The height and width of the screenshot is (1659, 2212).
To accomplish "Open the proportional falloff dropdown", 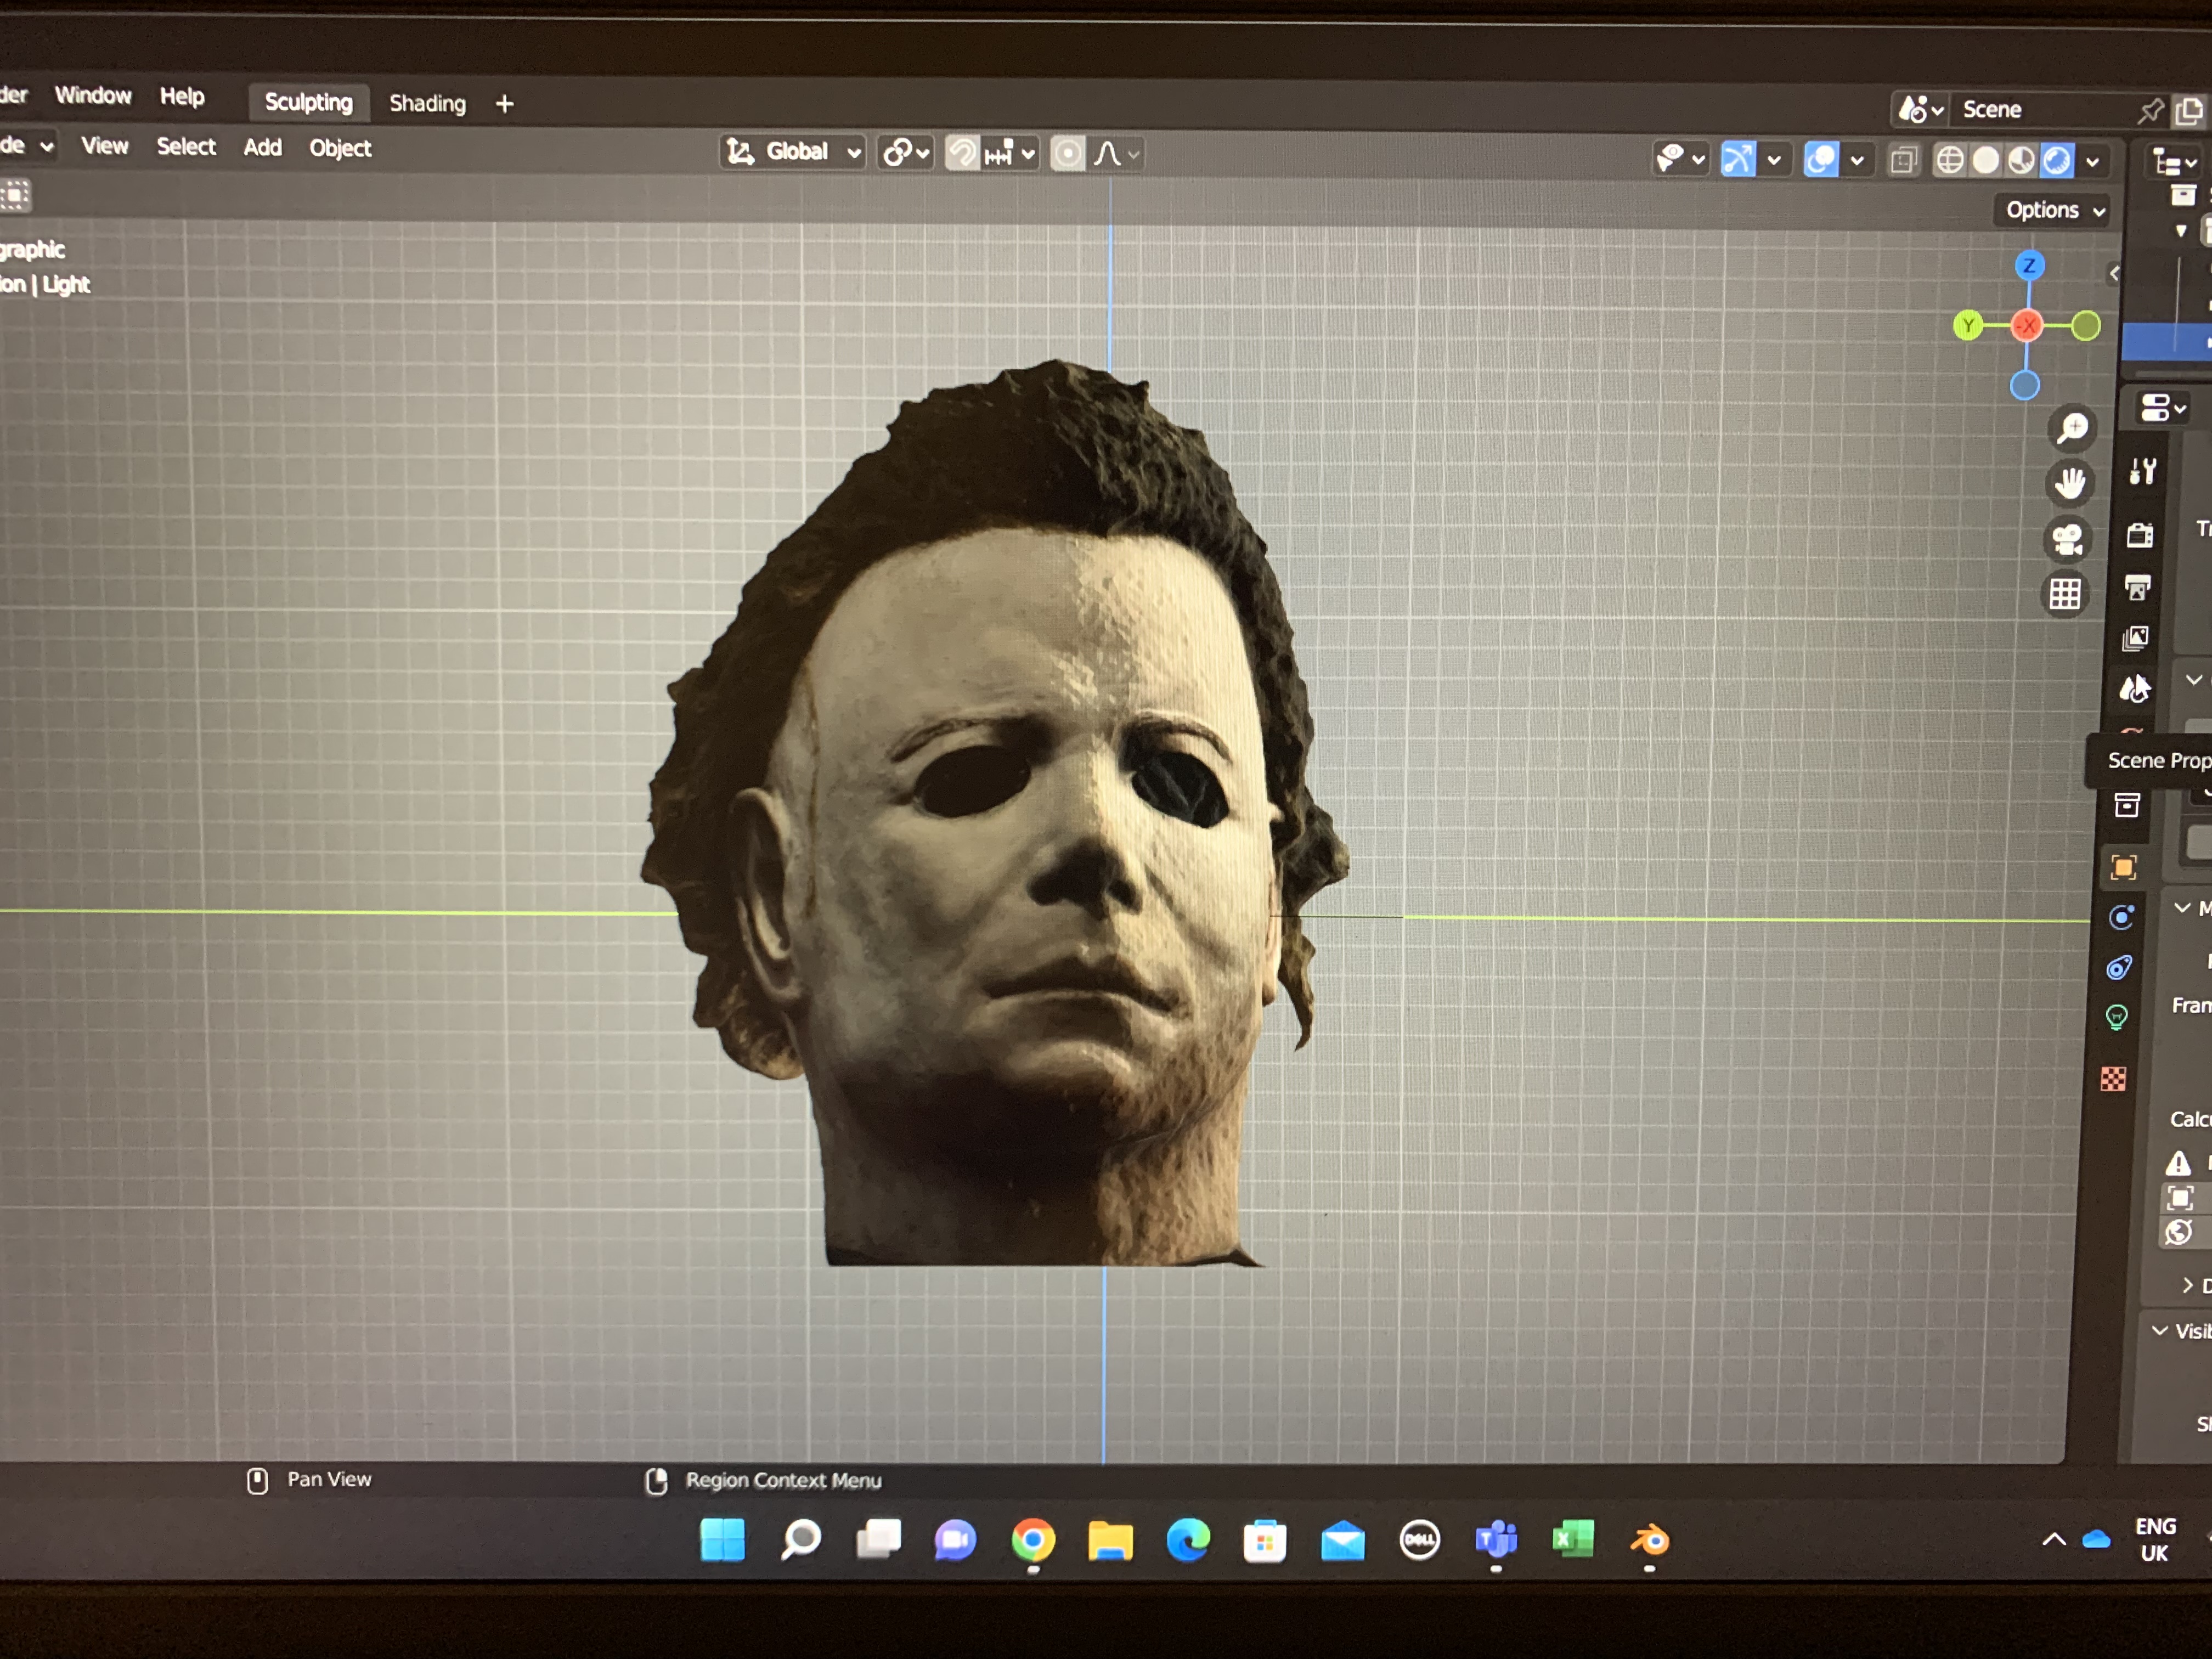I will click(1116, 154).
